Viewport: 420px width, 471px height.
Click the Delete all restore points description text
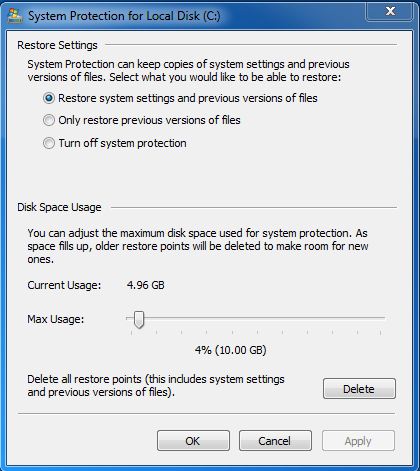(156, 385)
